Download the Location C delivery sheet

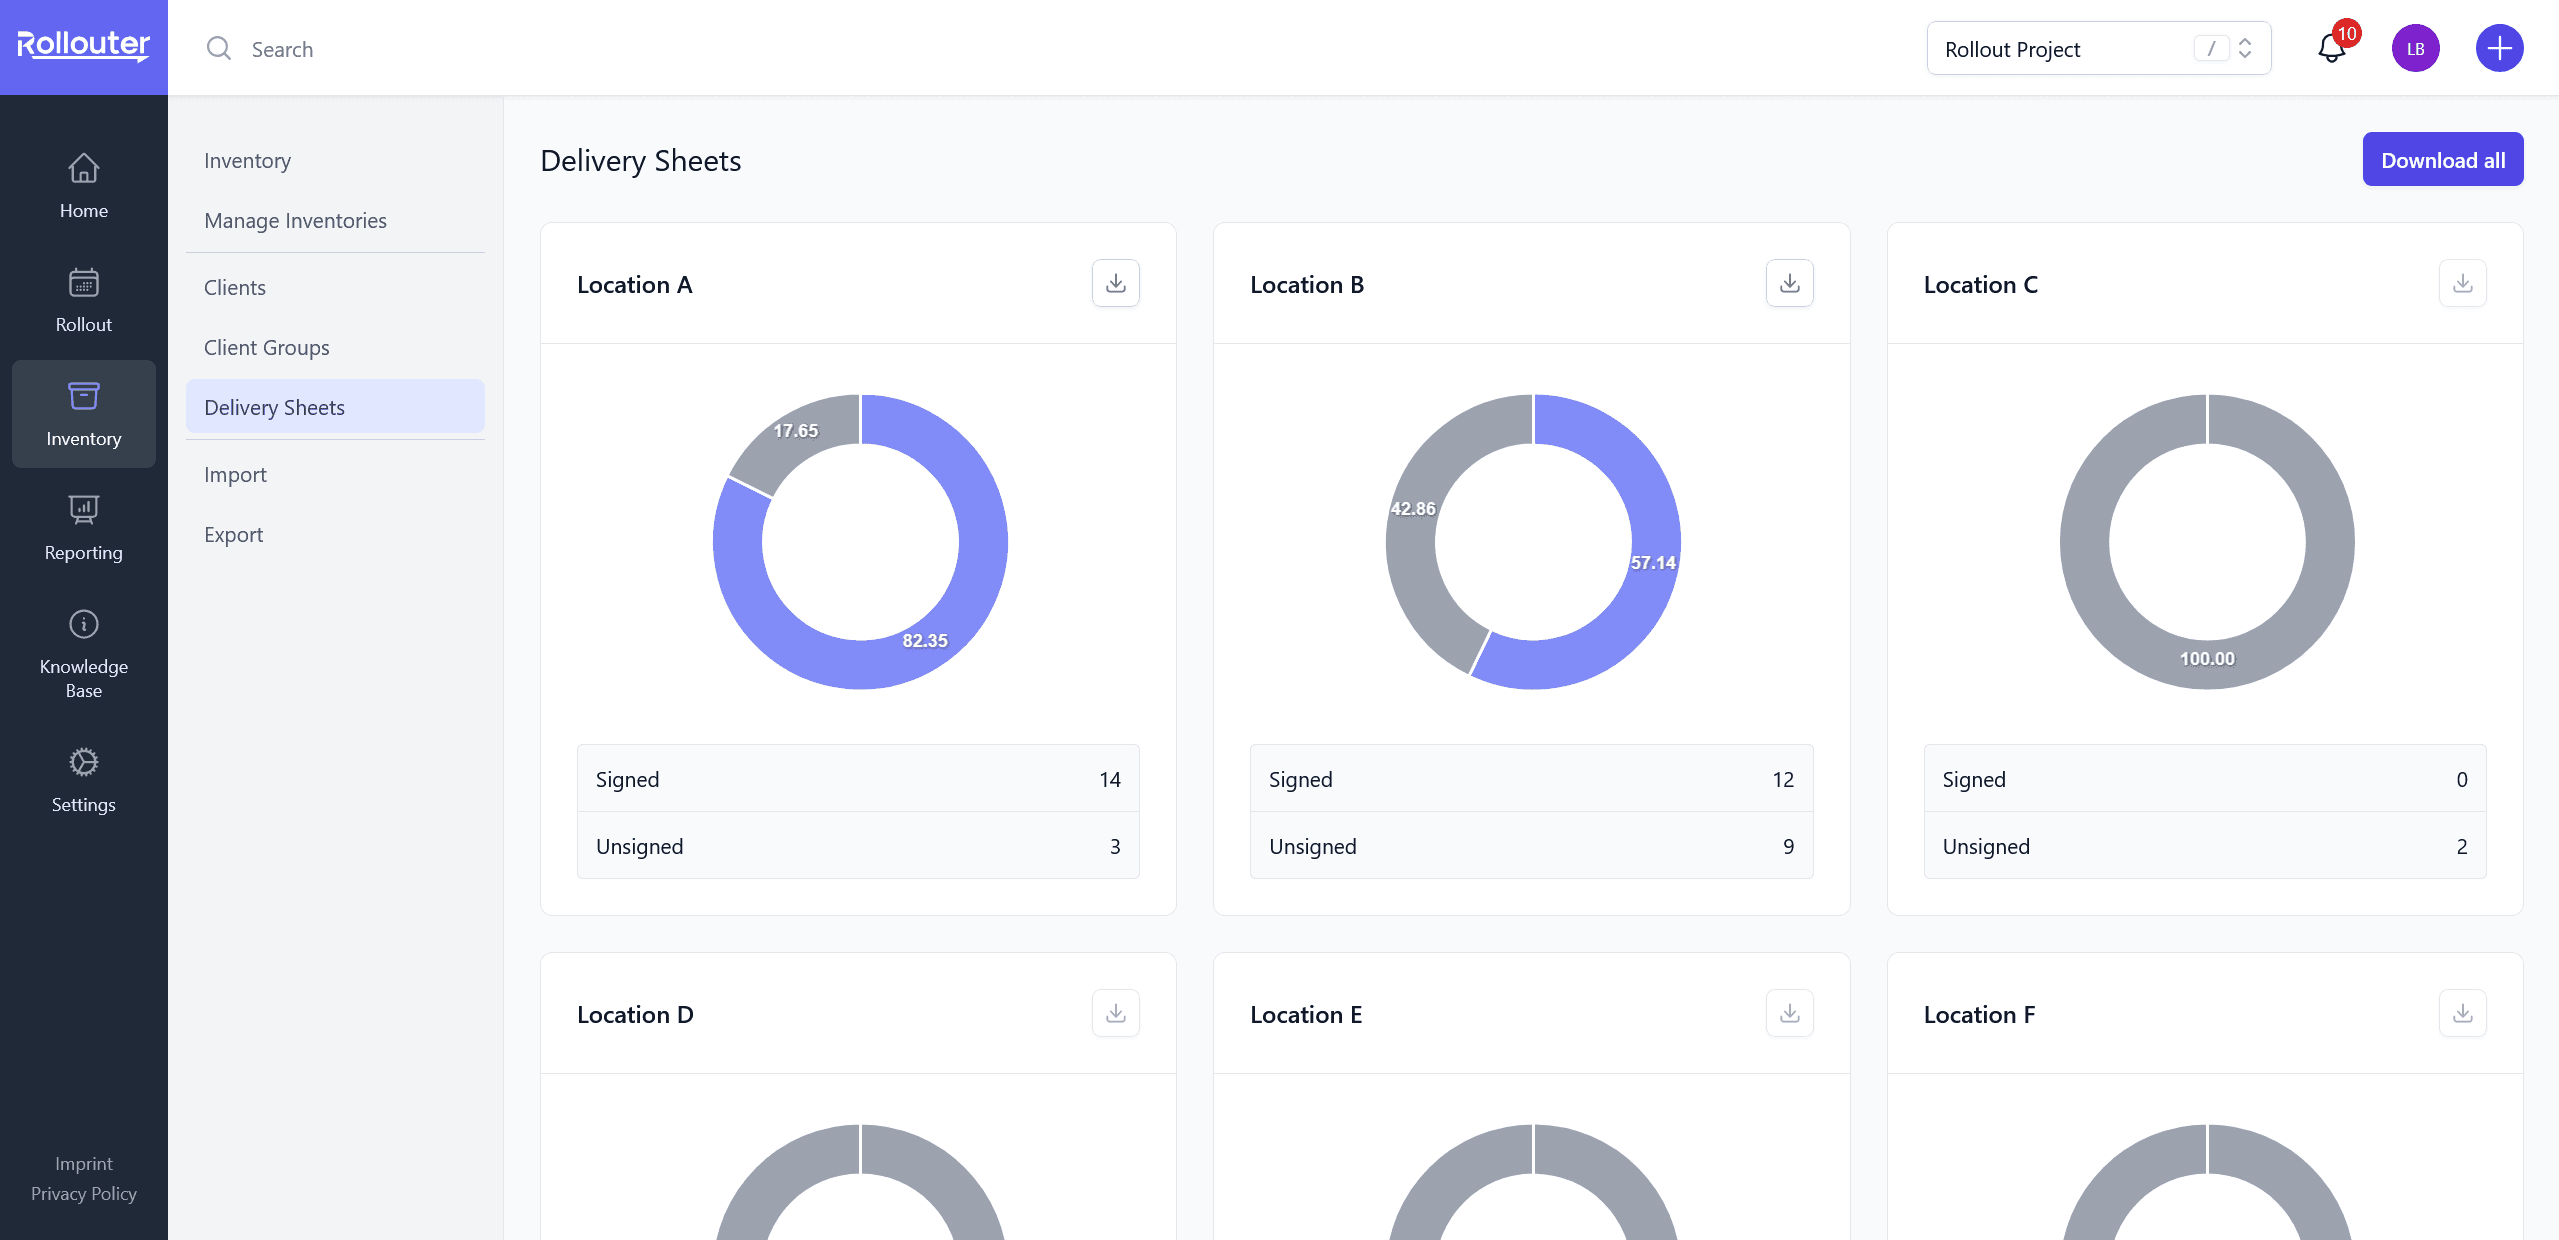[x=2462, y=283]
